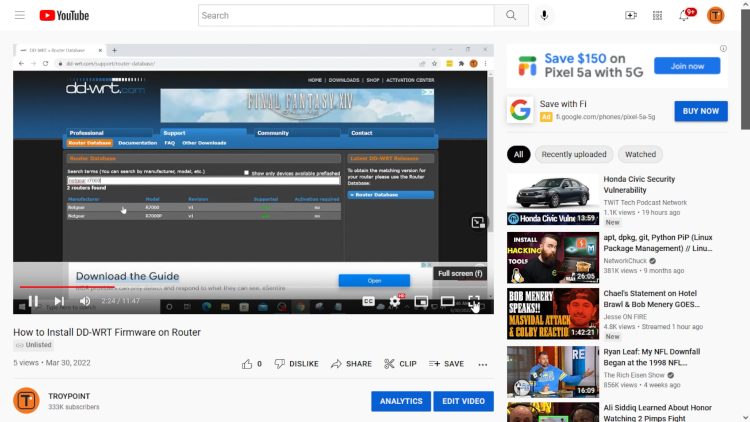Open the YouTube guide hamburger menu
750x422 pixels.
tap(20, 15)
